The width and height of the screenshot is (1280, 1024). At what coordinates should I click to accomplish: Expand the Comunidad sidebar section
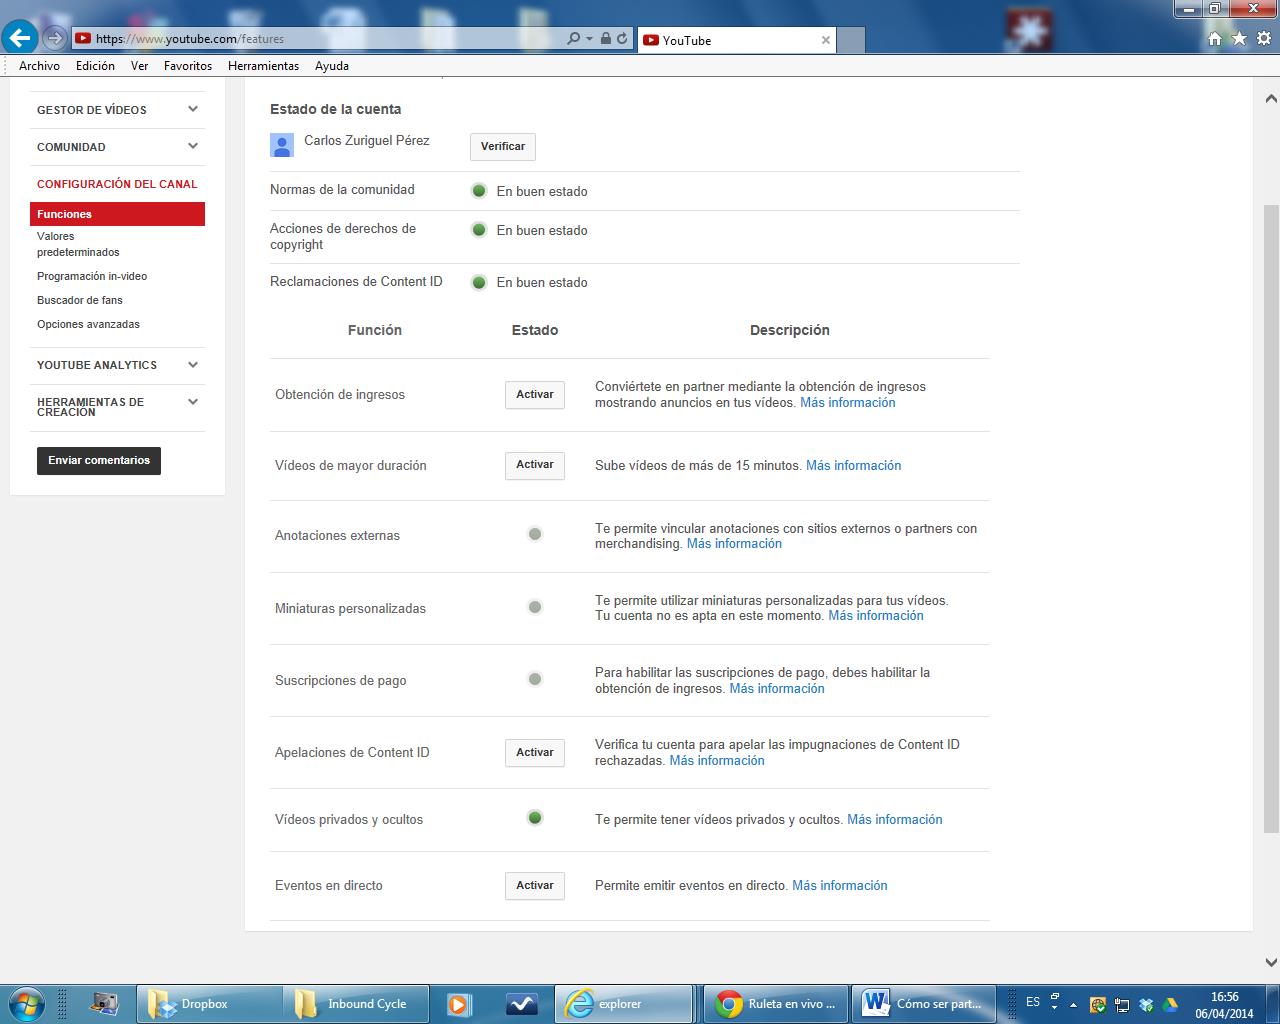(117, 147)
